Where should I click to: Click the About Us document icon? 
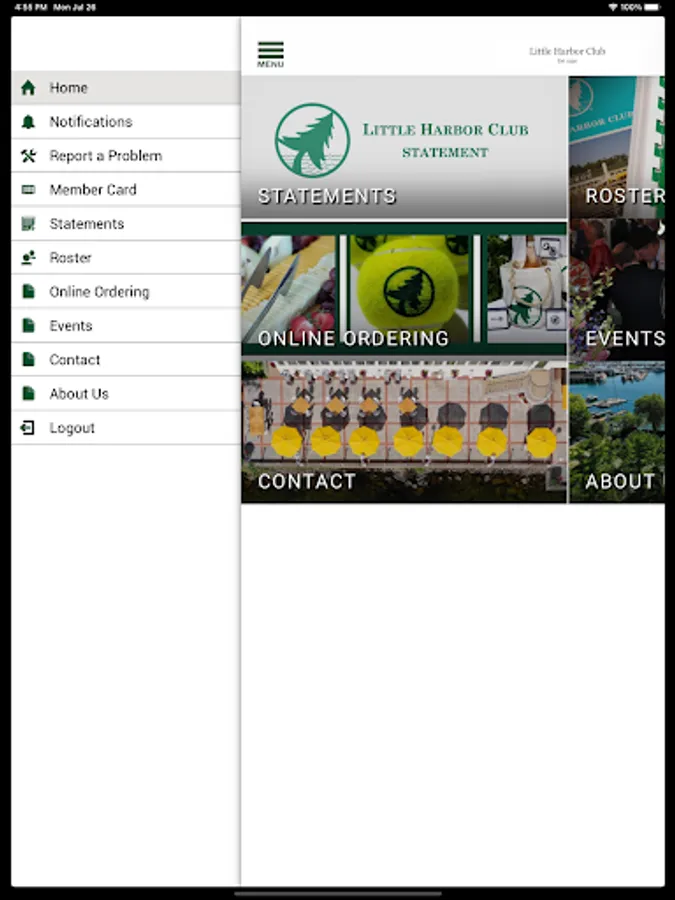[28, 394]
